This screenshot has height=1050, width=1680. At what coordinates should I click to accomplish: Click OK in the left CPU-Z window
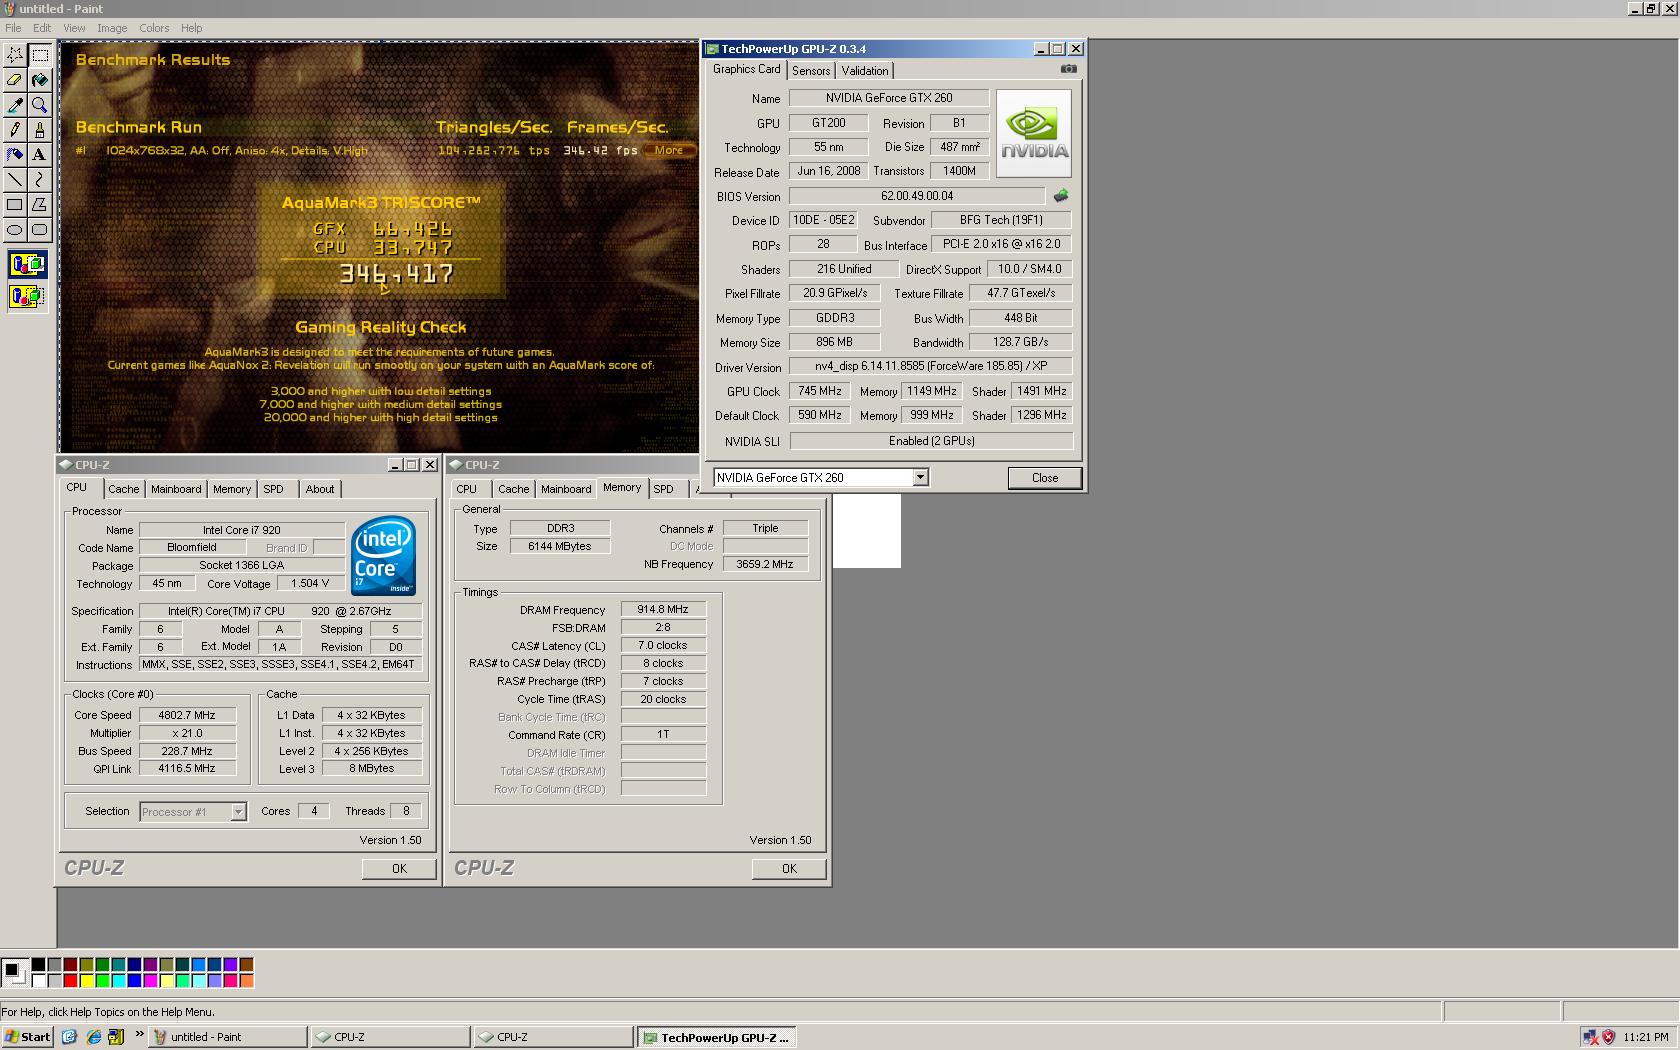coord(399,869)
